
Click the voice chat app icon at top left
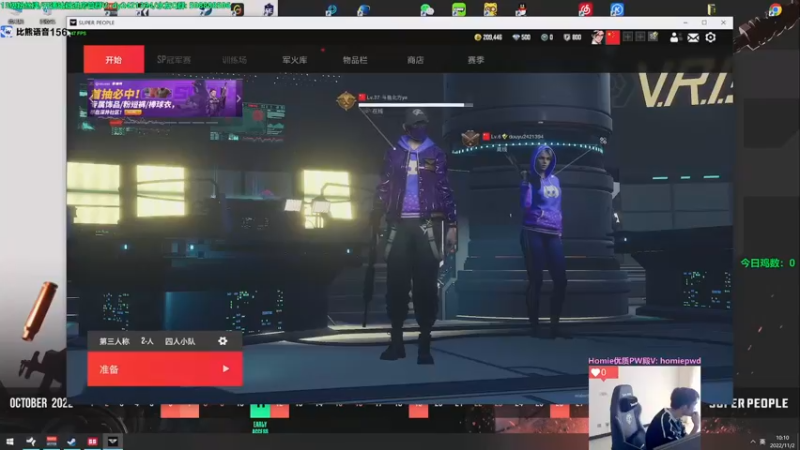(6, 32)
